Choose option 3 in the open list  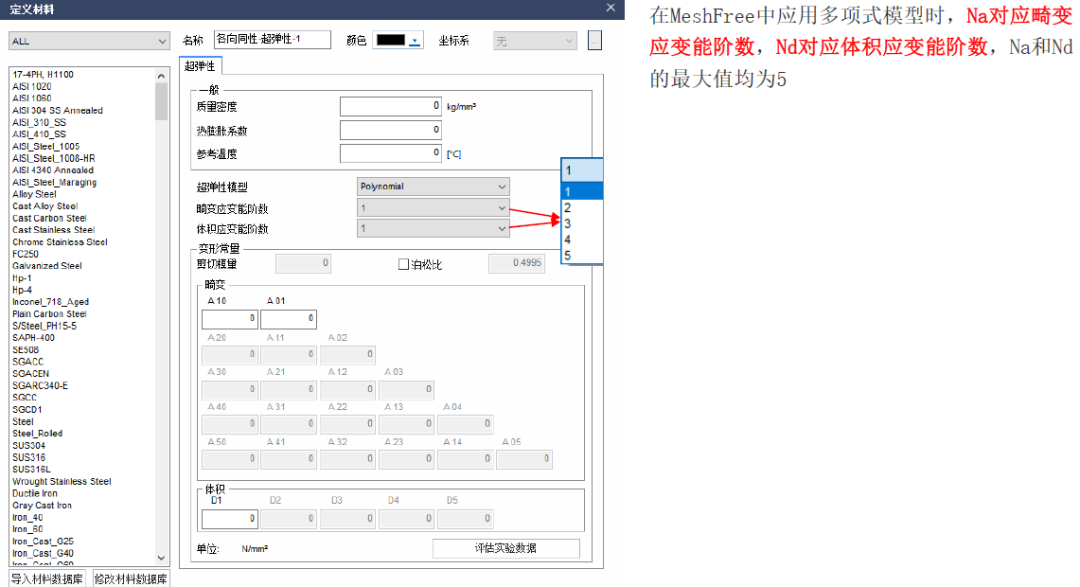click(x=568, y=224)
